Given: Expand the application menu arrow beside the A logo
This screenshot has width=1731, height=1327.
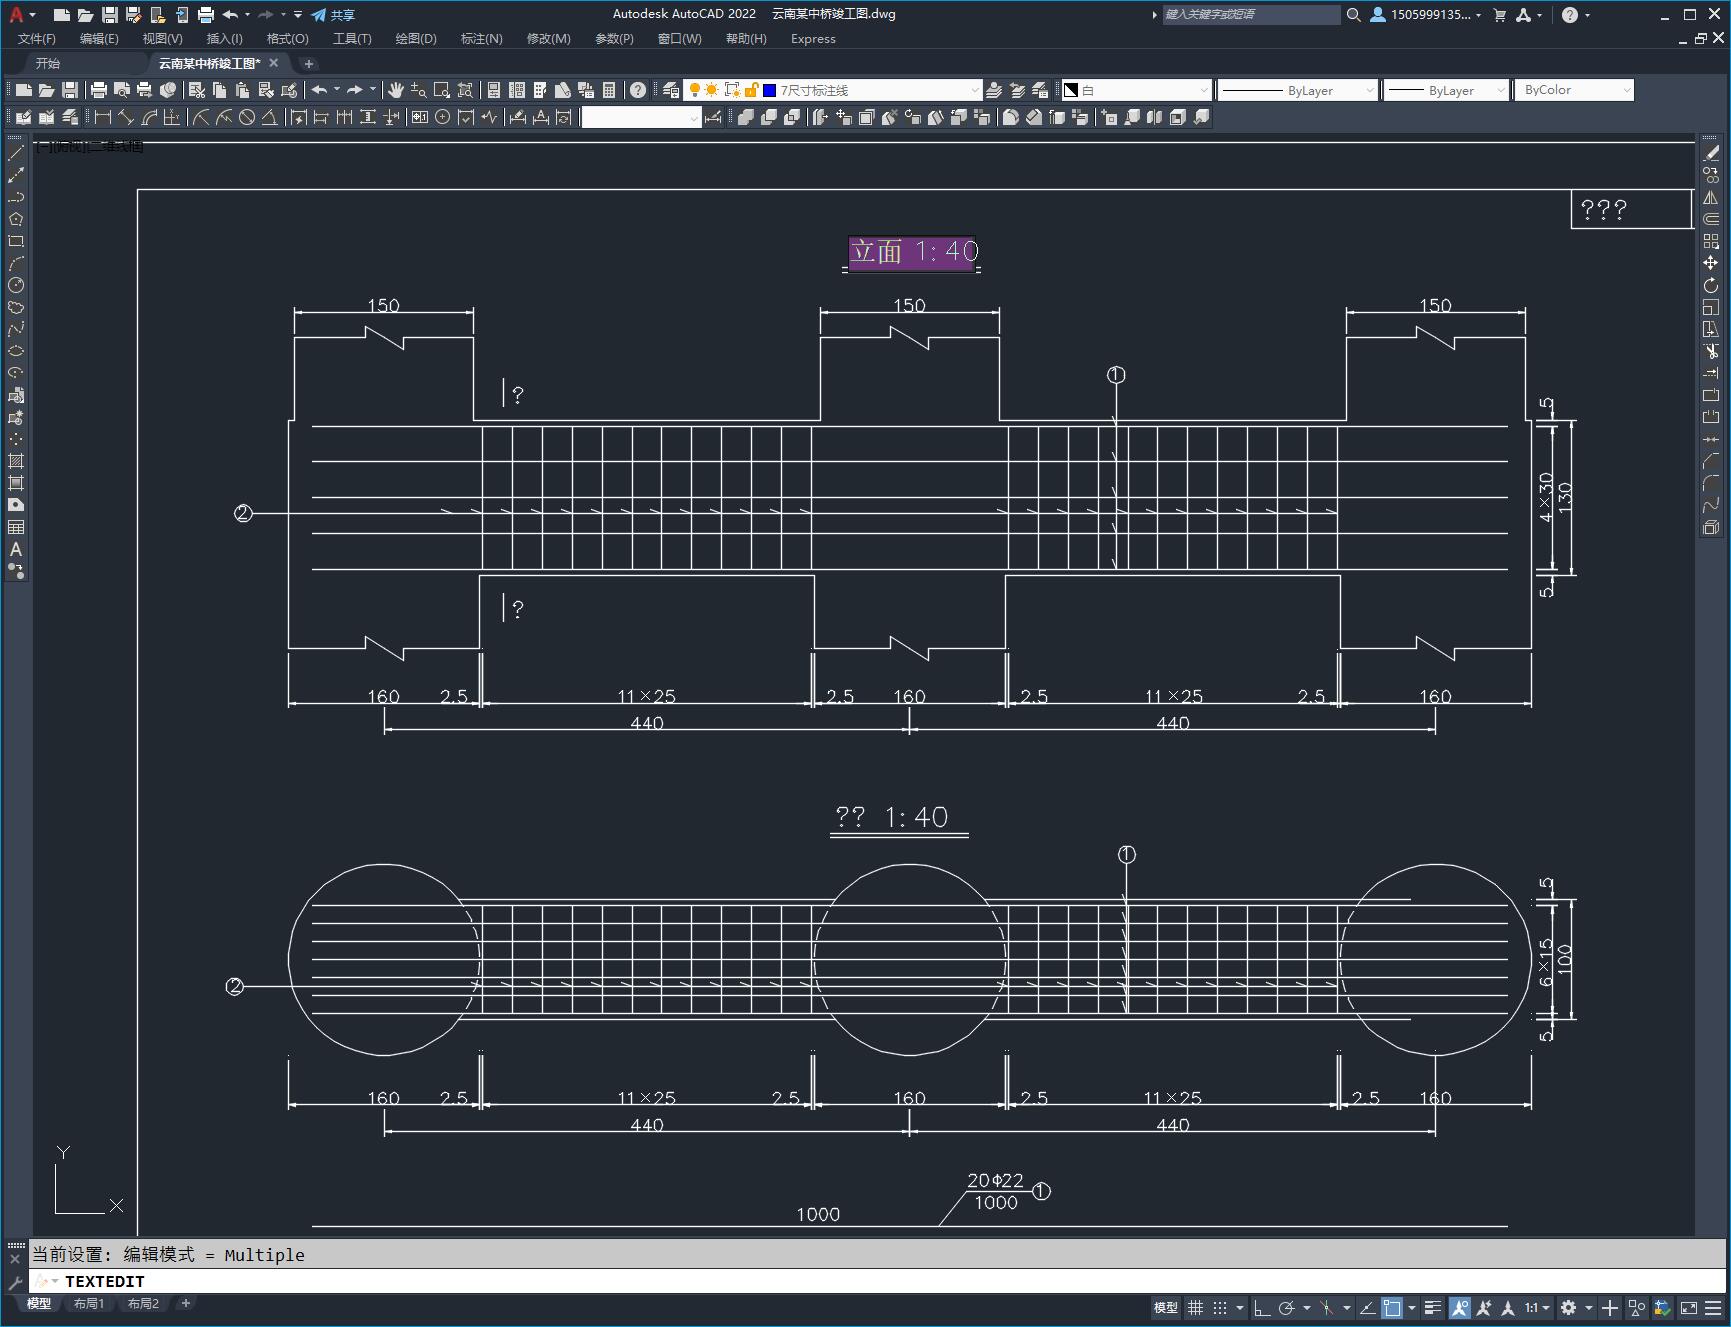Looking at the screenshot, I should [33, 15].
